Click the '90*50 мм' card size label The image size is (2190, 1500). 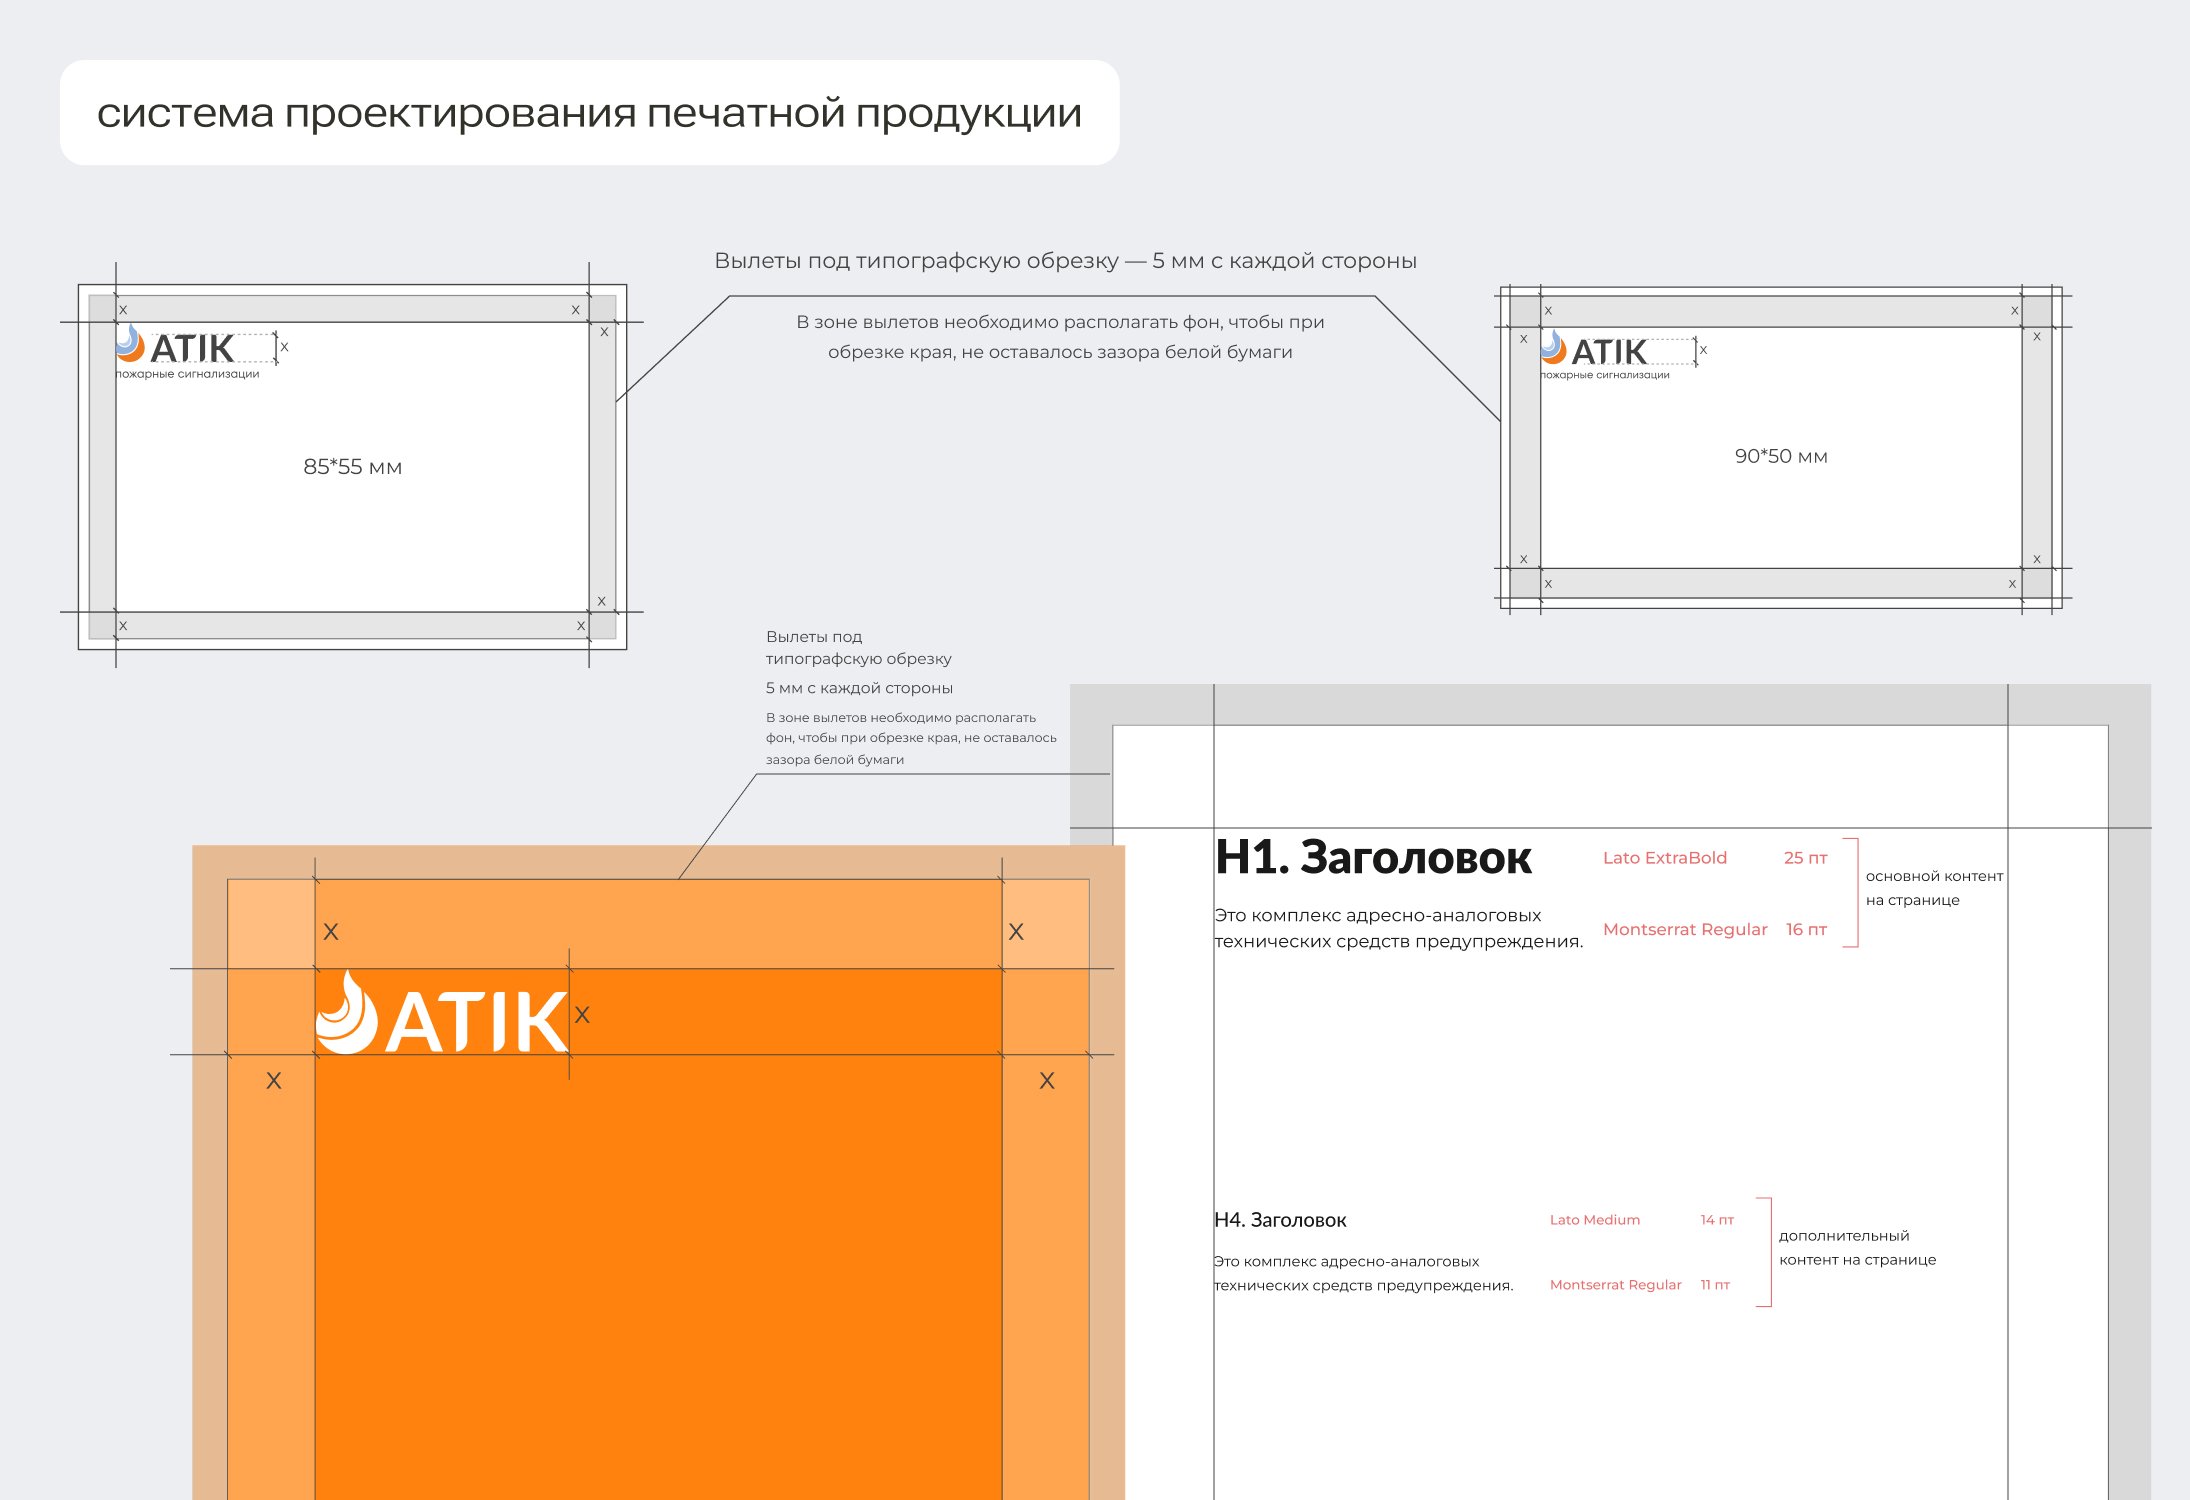[x=1781, y=456]
